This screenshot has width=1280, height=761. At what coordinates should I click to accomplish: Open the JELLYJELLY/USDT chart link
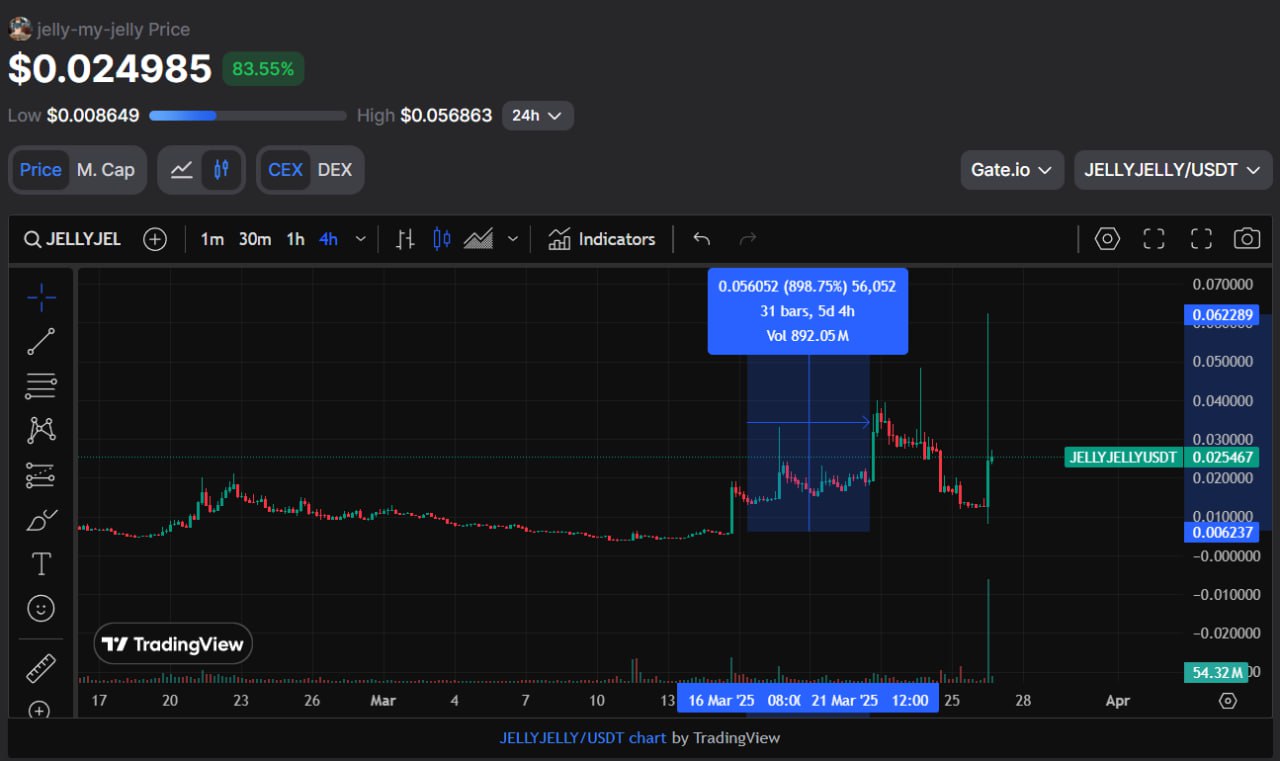(583, 738)
